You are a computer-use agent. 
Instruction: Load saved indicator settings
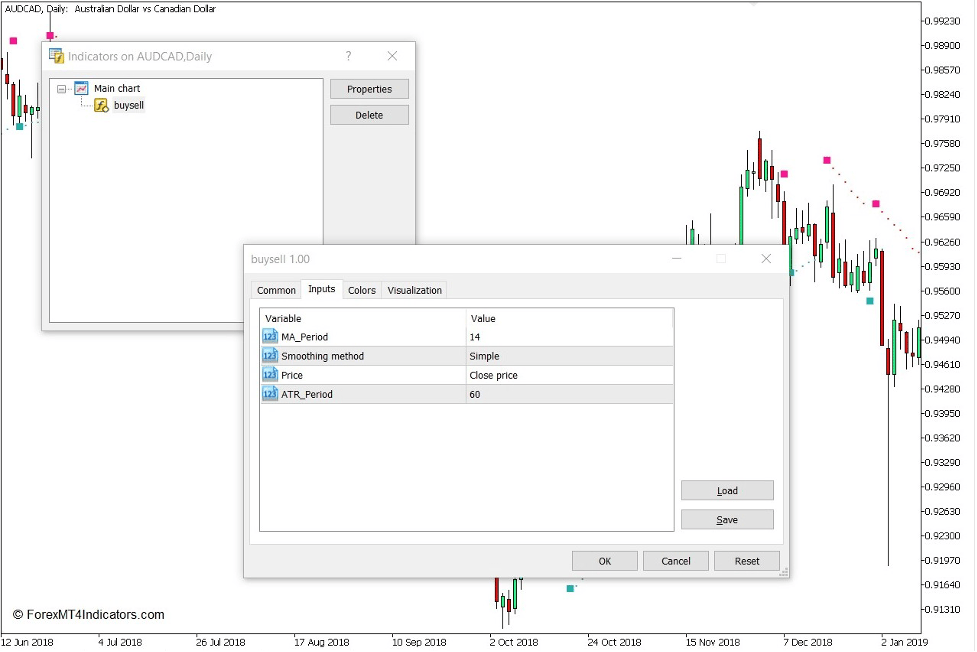tap(727, 490)
